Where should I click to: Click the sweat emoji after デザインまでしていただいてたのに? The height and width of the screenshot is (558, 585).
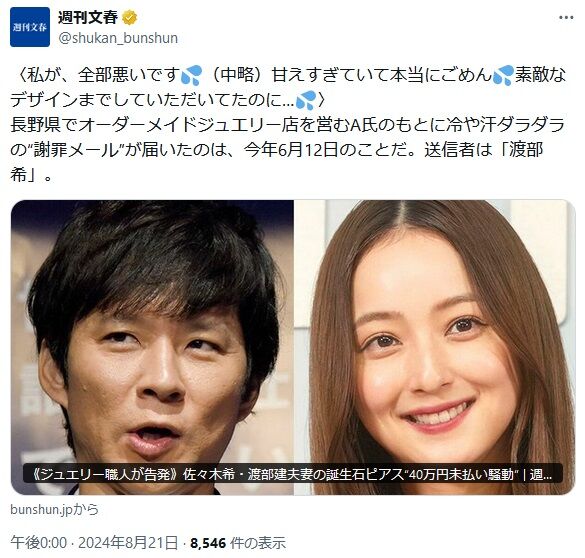(306, 100)
